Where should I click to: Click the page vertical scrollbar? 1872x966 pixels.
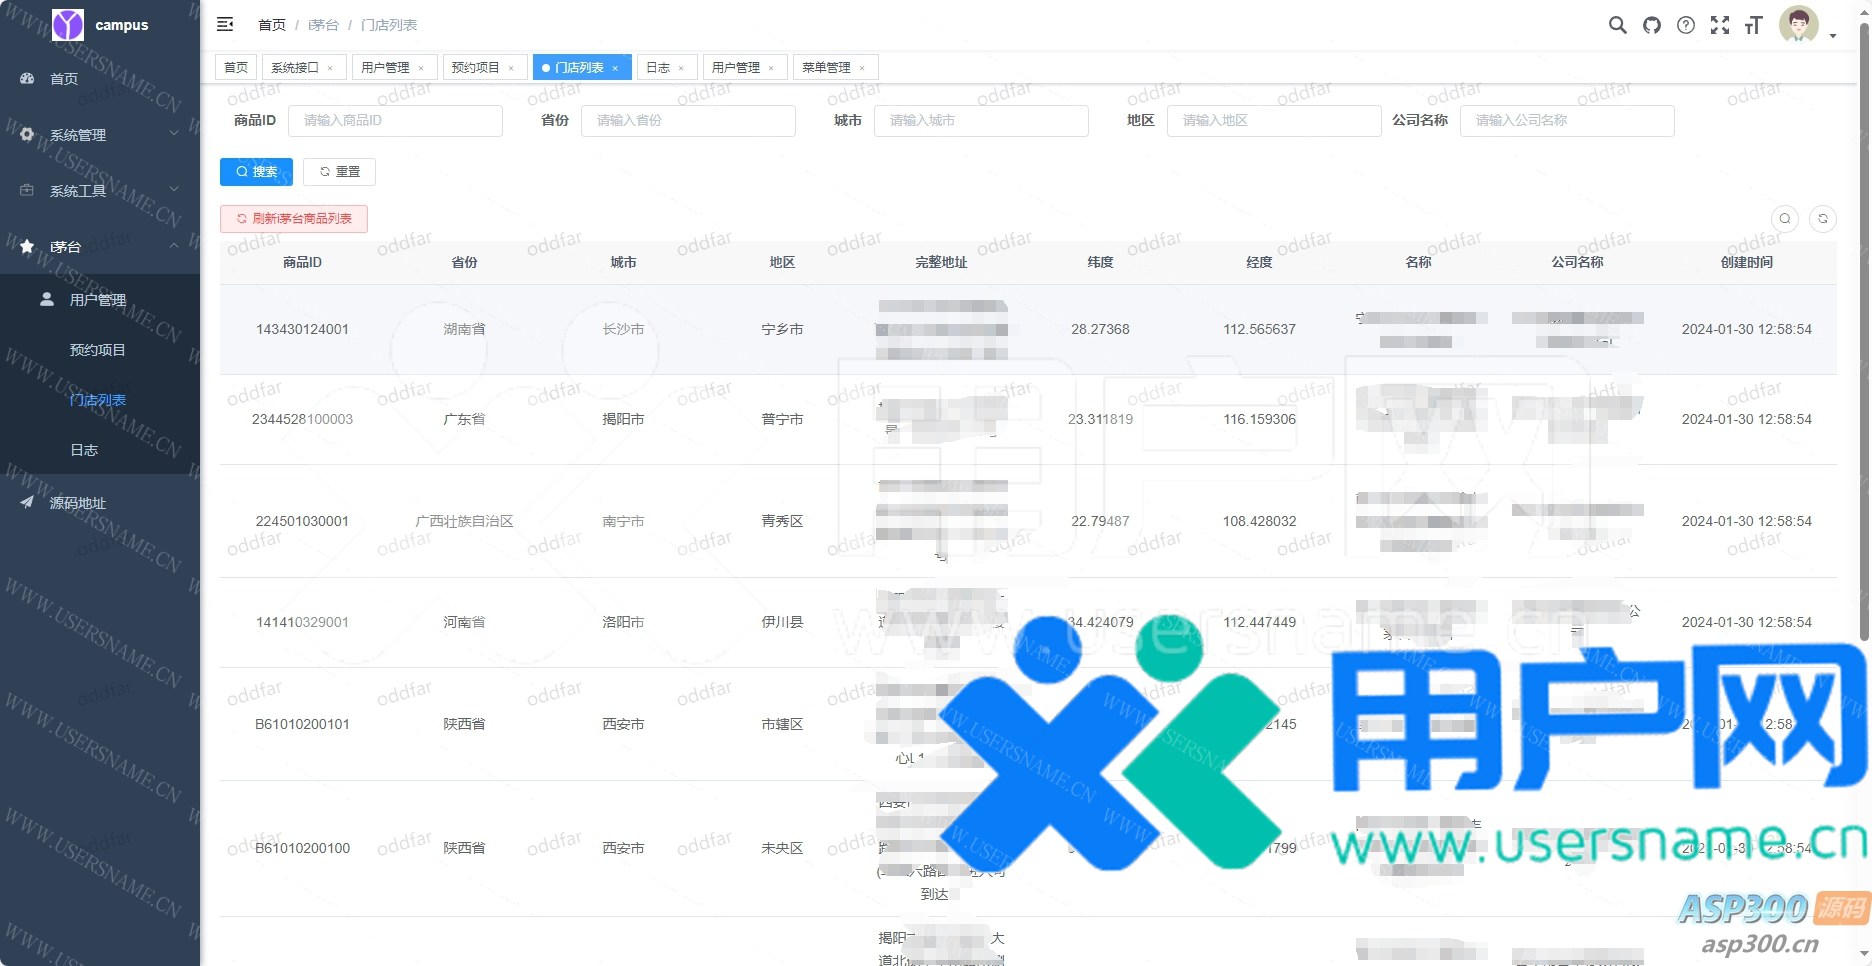1864,330
